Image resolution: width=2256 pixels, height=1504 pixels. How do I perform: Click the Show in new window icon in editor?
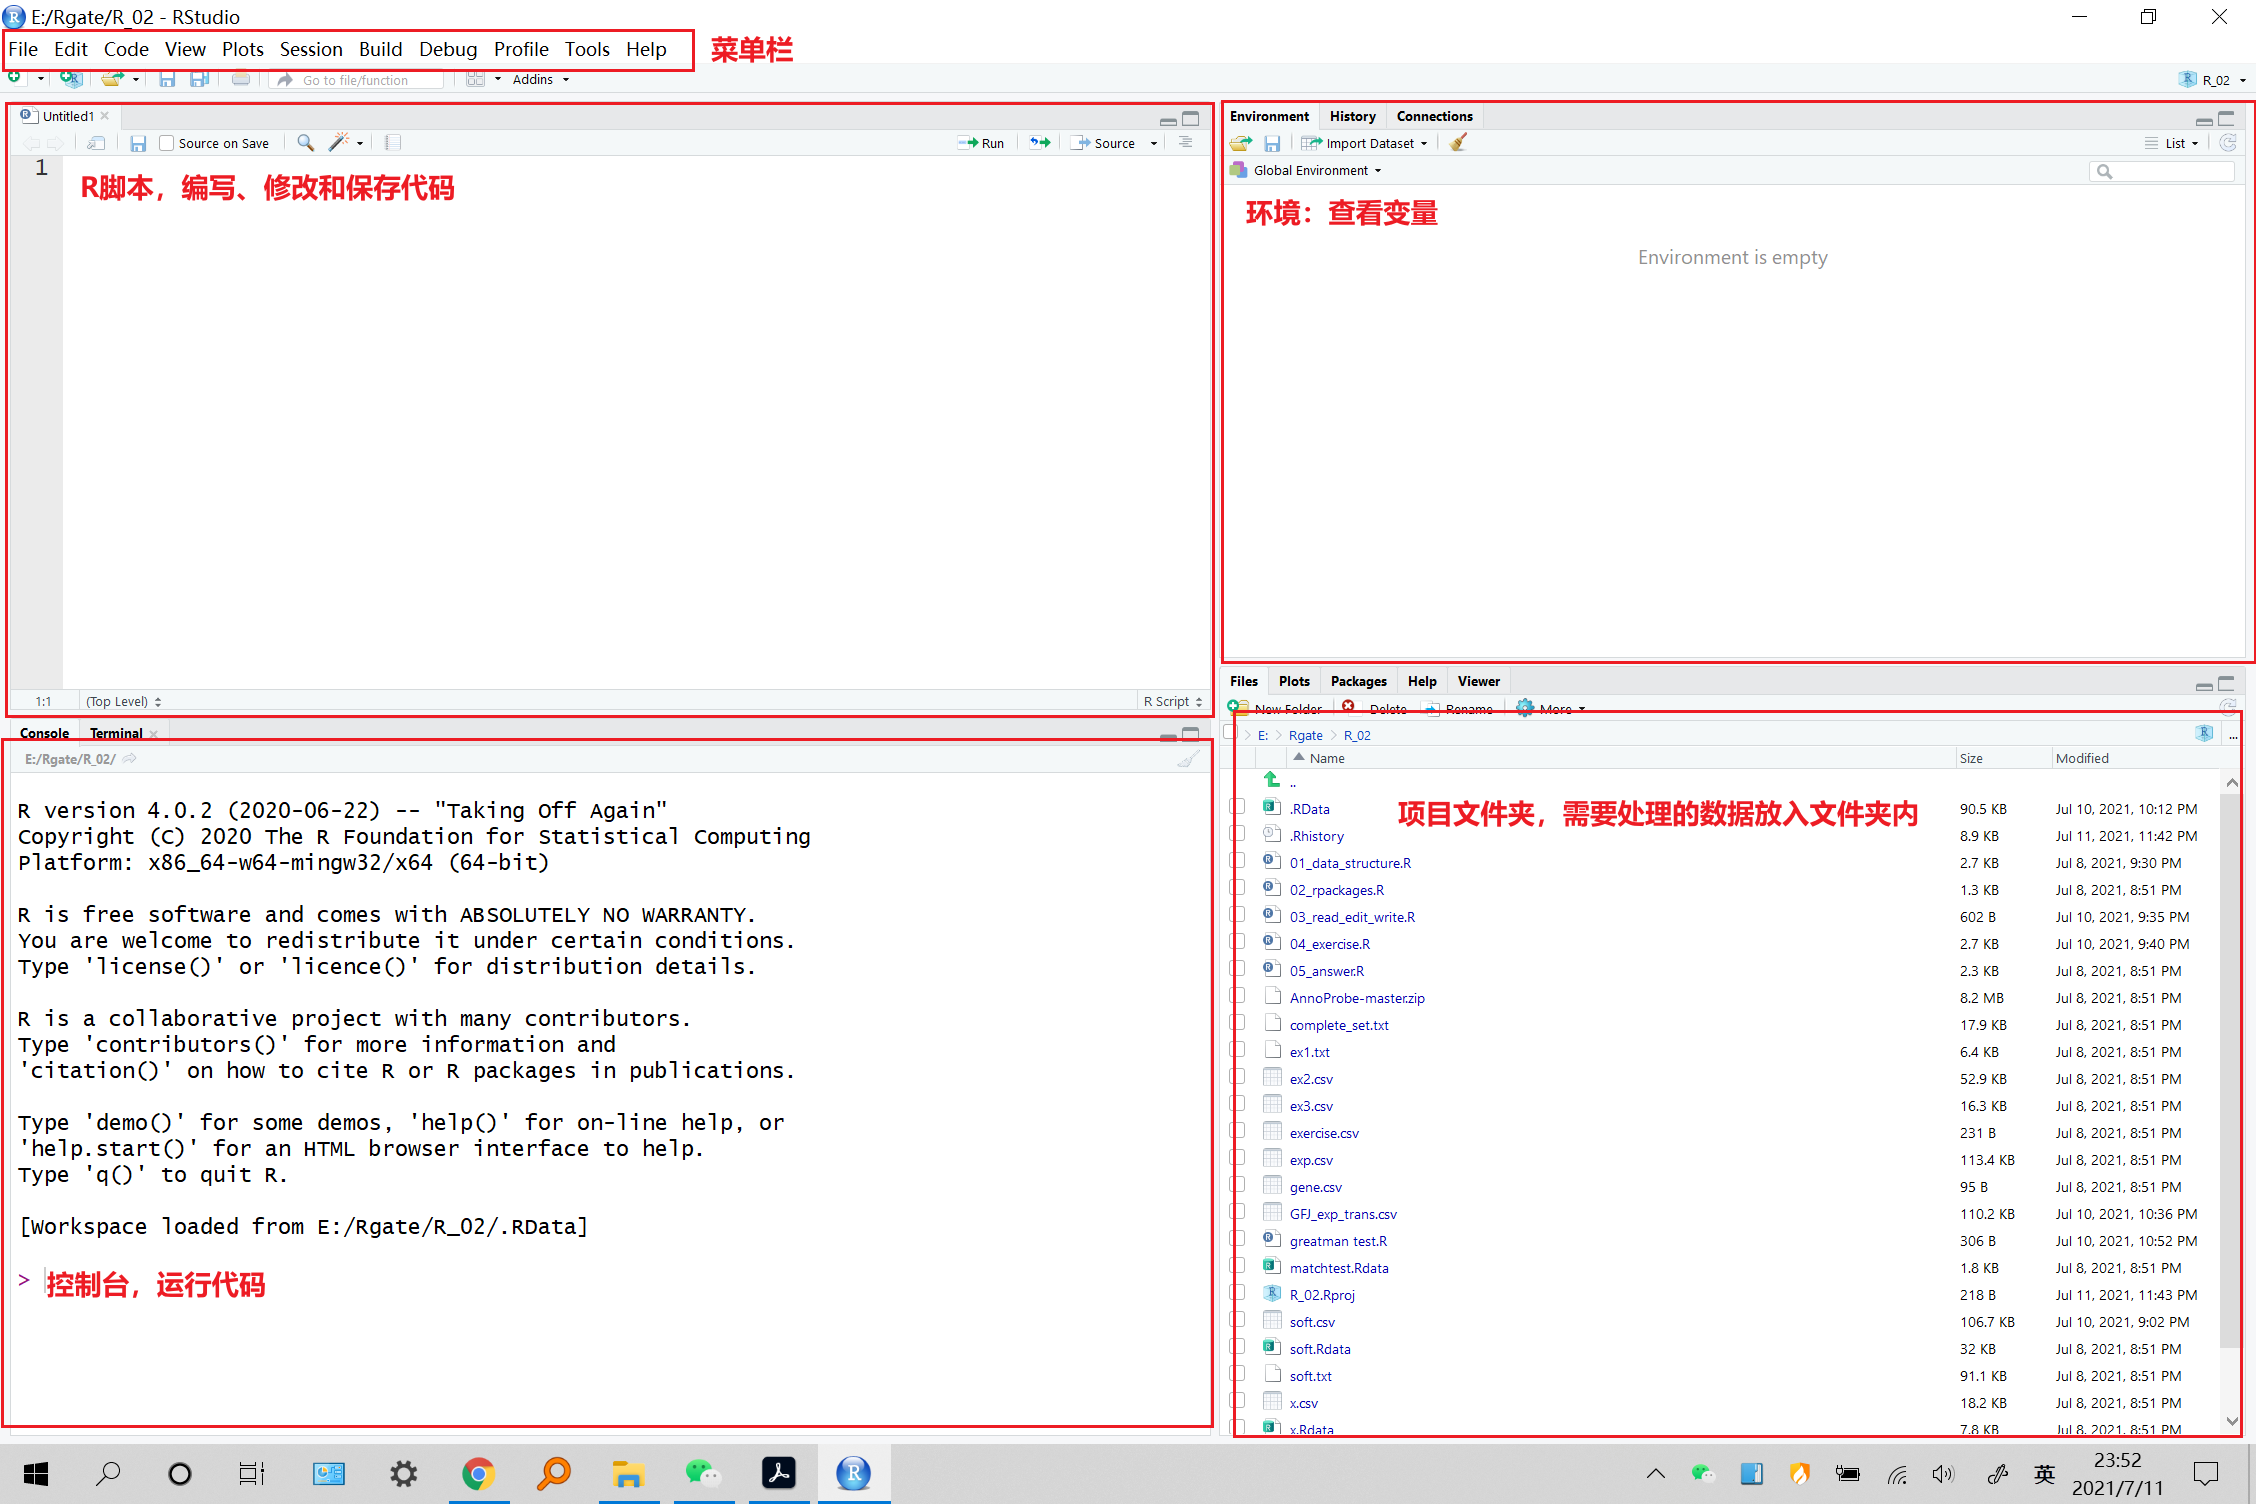(x=96, y=143)
